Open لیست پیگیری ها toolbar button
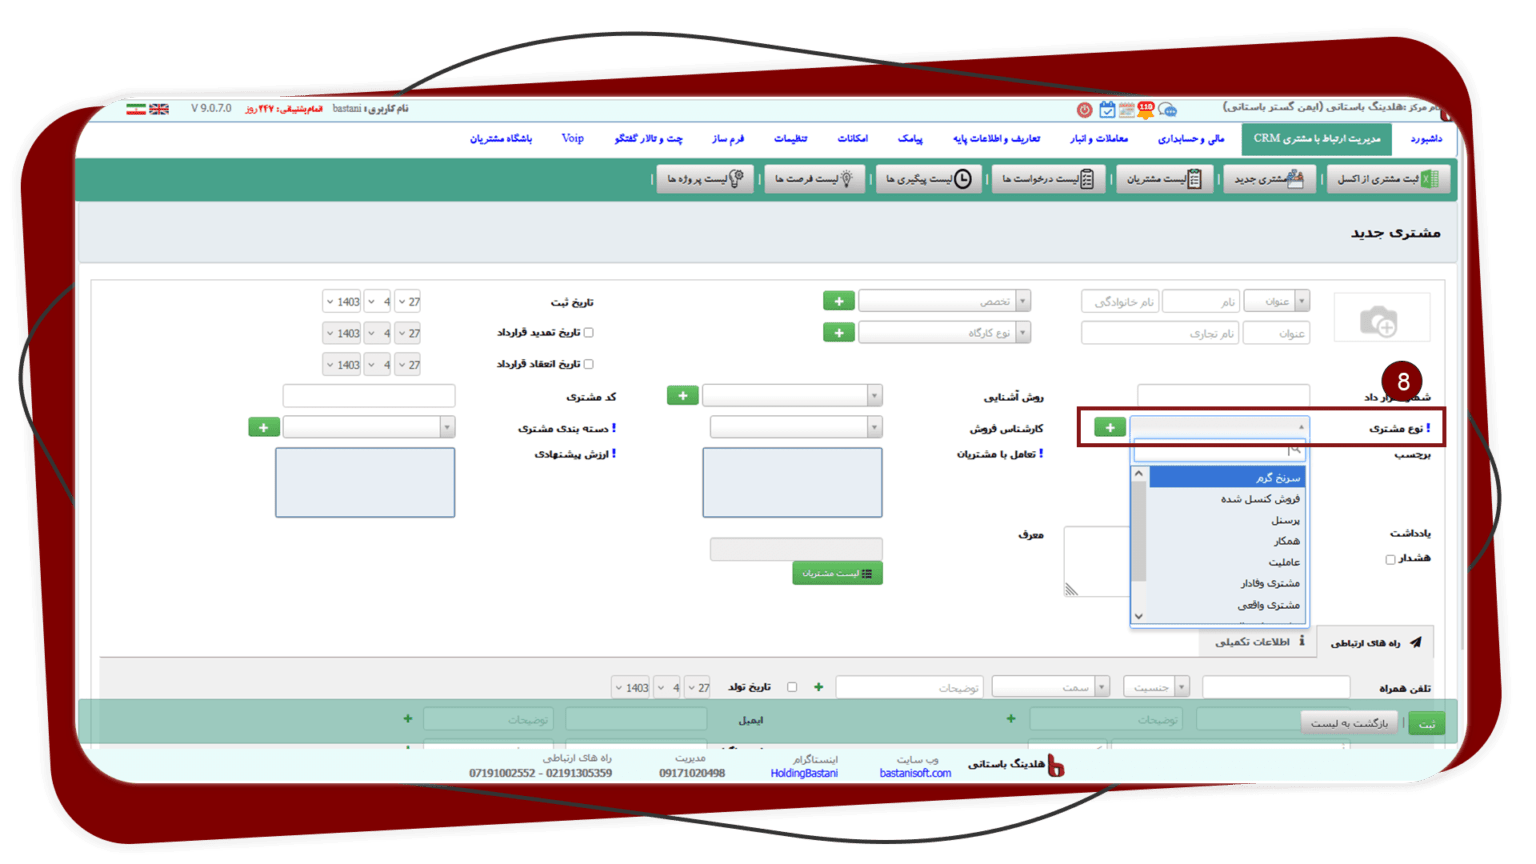The width and height of the screenshot is (1536, 864). [x=929, y=179]
